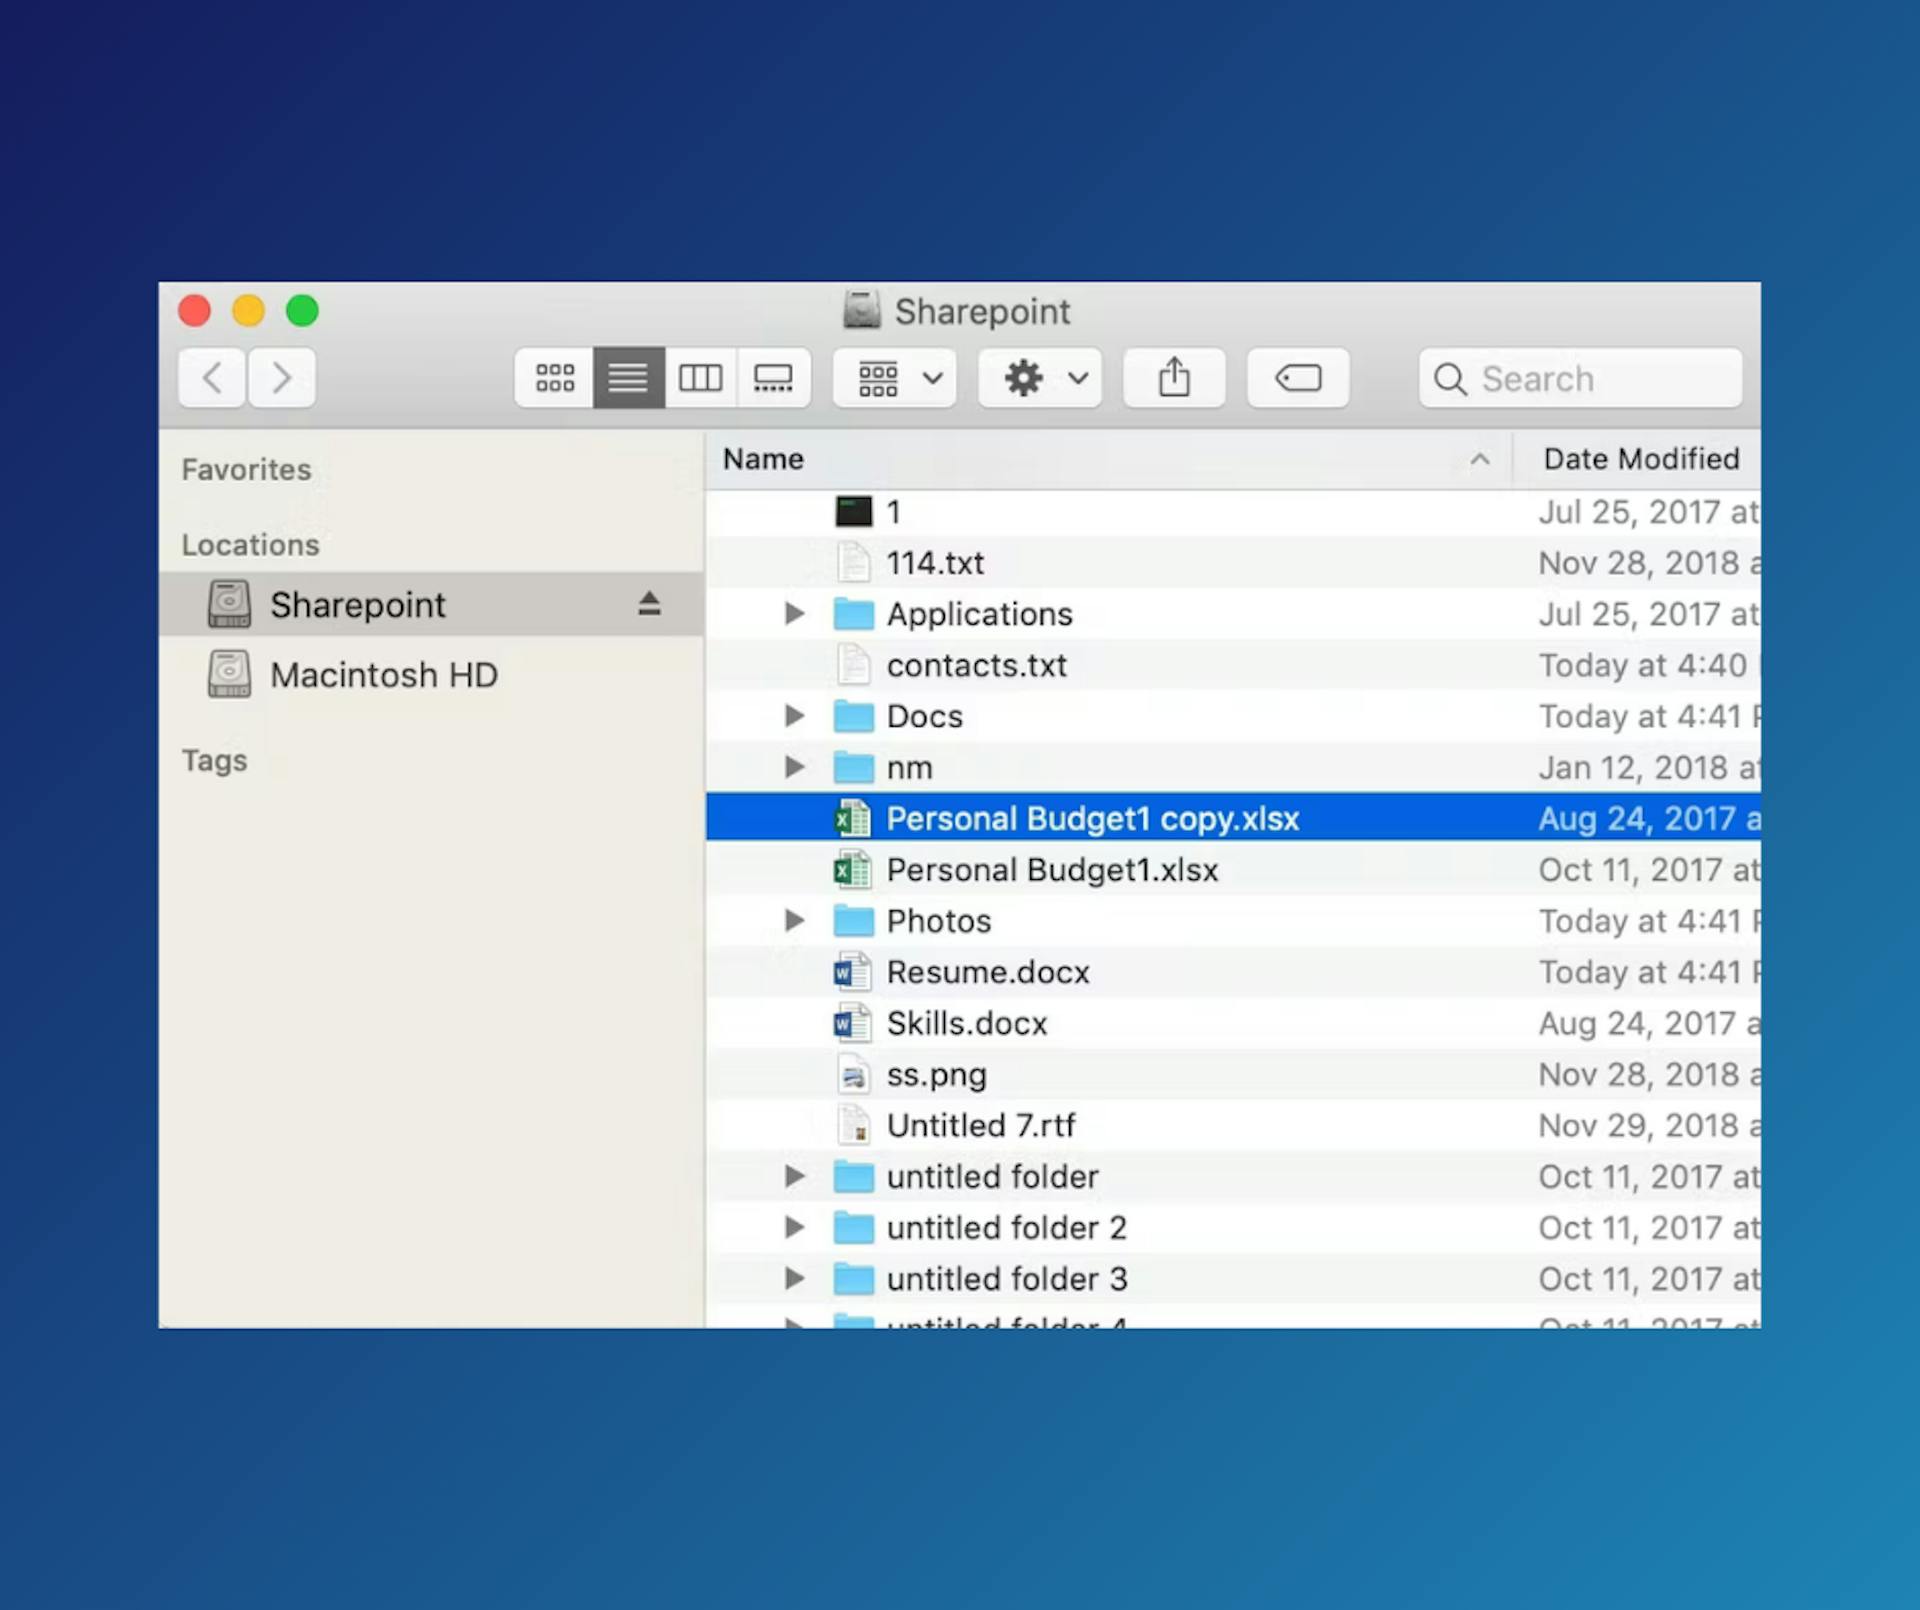Viewport: 1920px width, 1610px height.
Task: Switch to column view mode
Action: point(700,378)
